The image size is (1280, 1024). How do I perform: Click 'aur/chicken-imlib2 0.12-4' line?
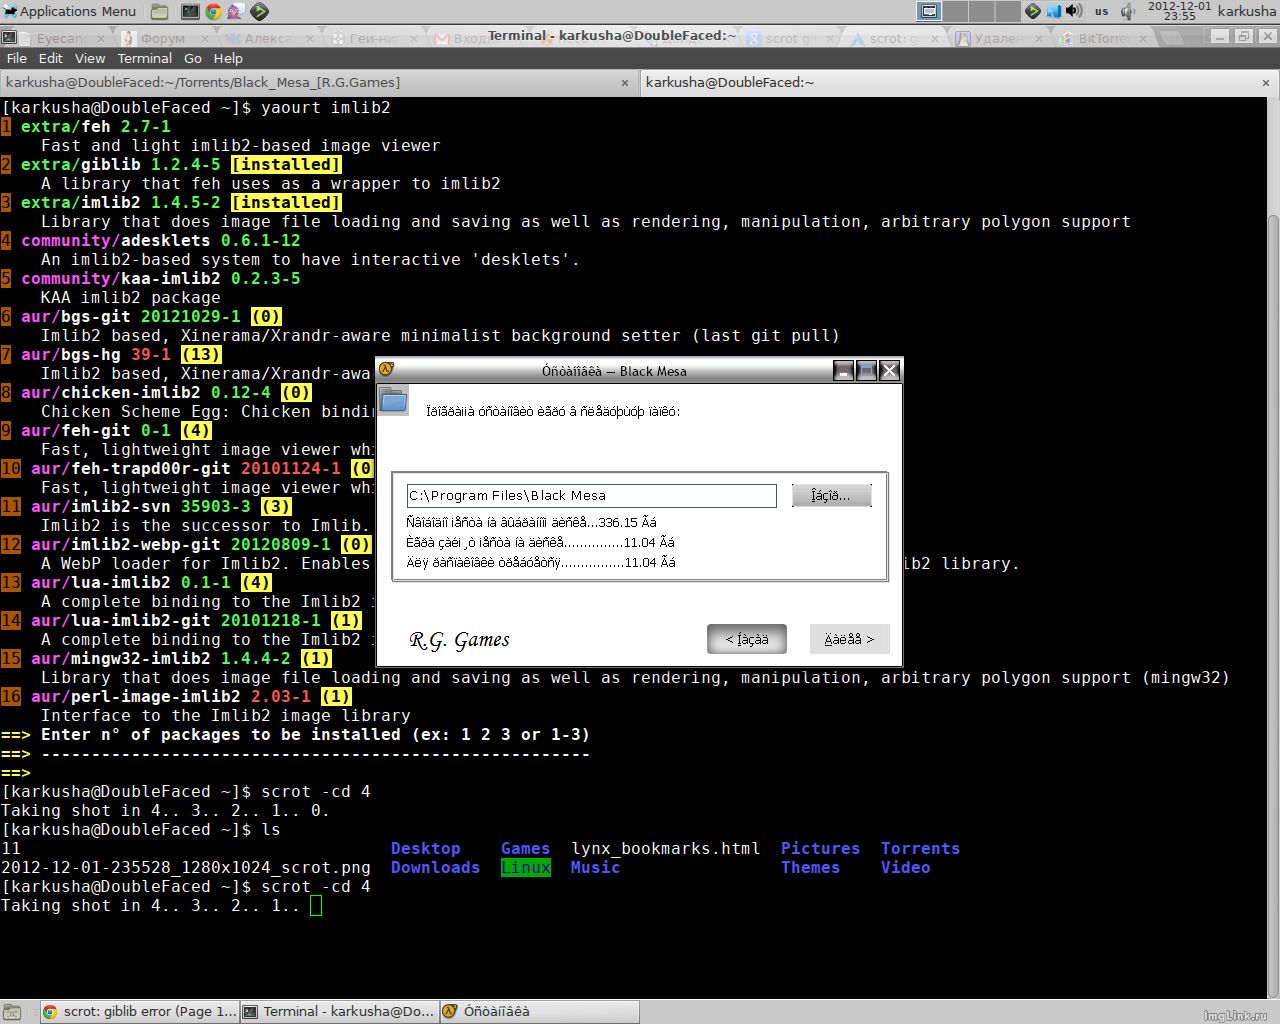166,392
